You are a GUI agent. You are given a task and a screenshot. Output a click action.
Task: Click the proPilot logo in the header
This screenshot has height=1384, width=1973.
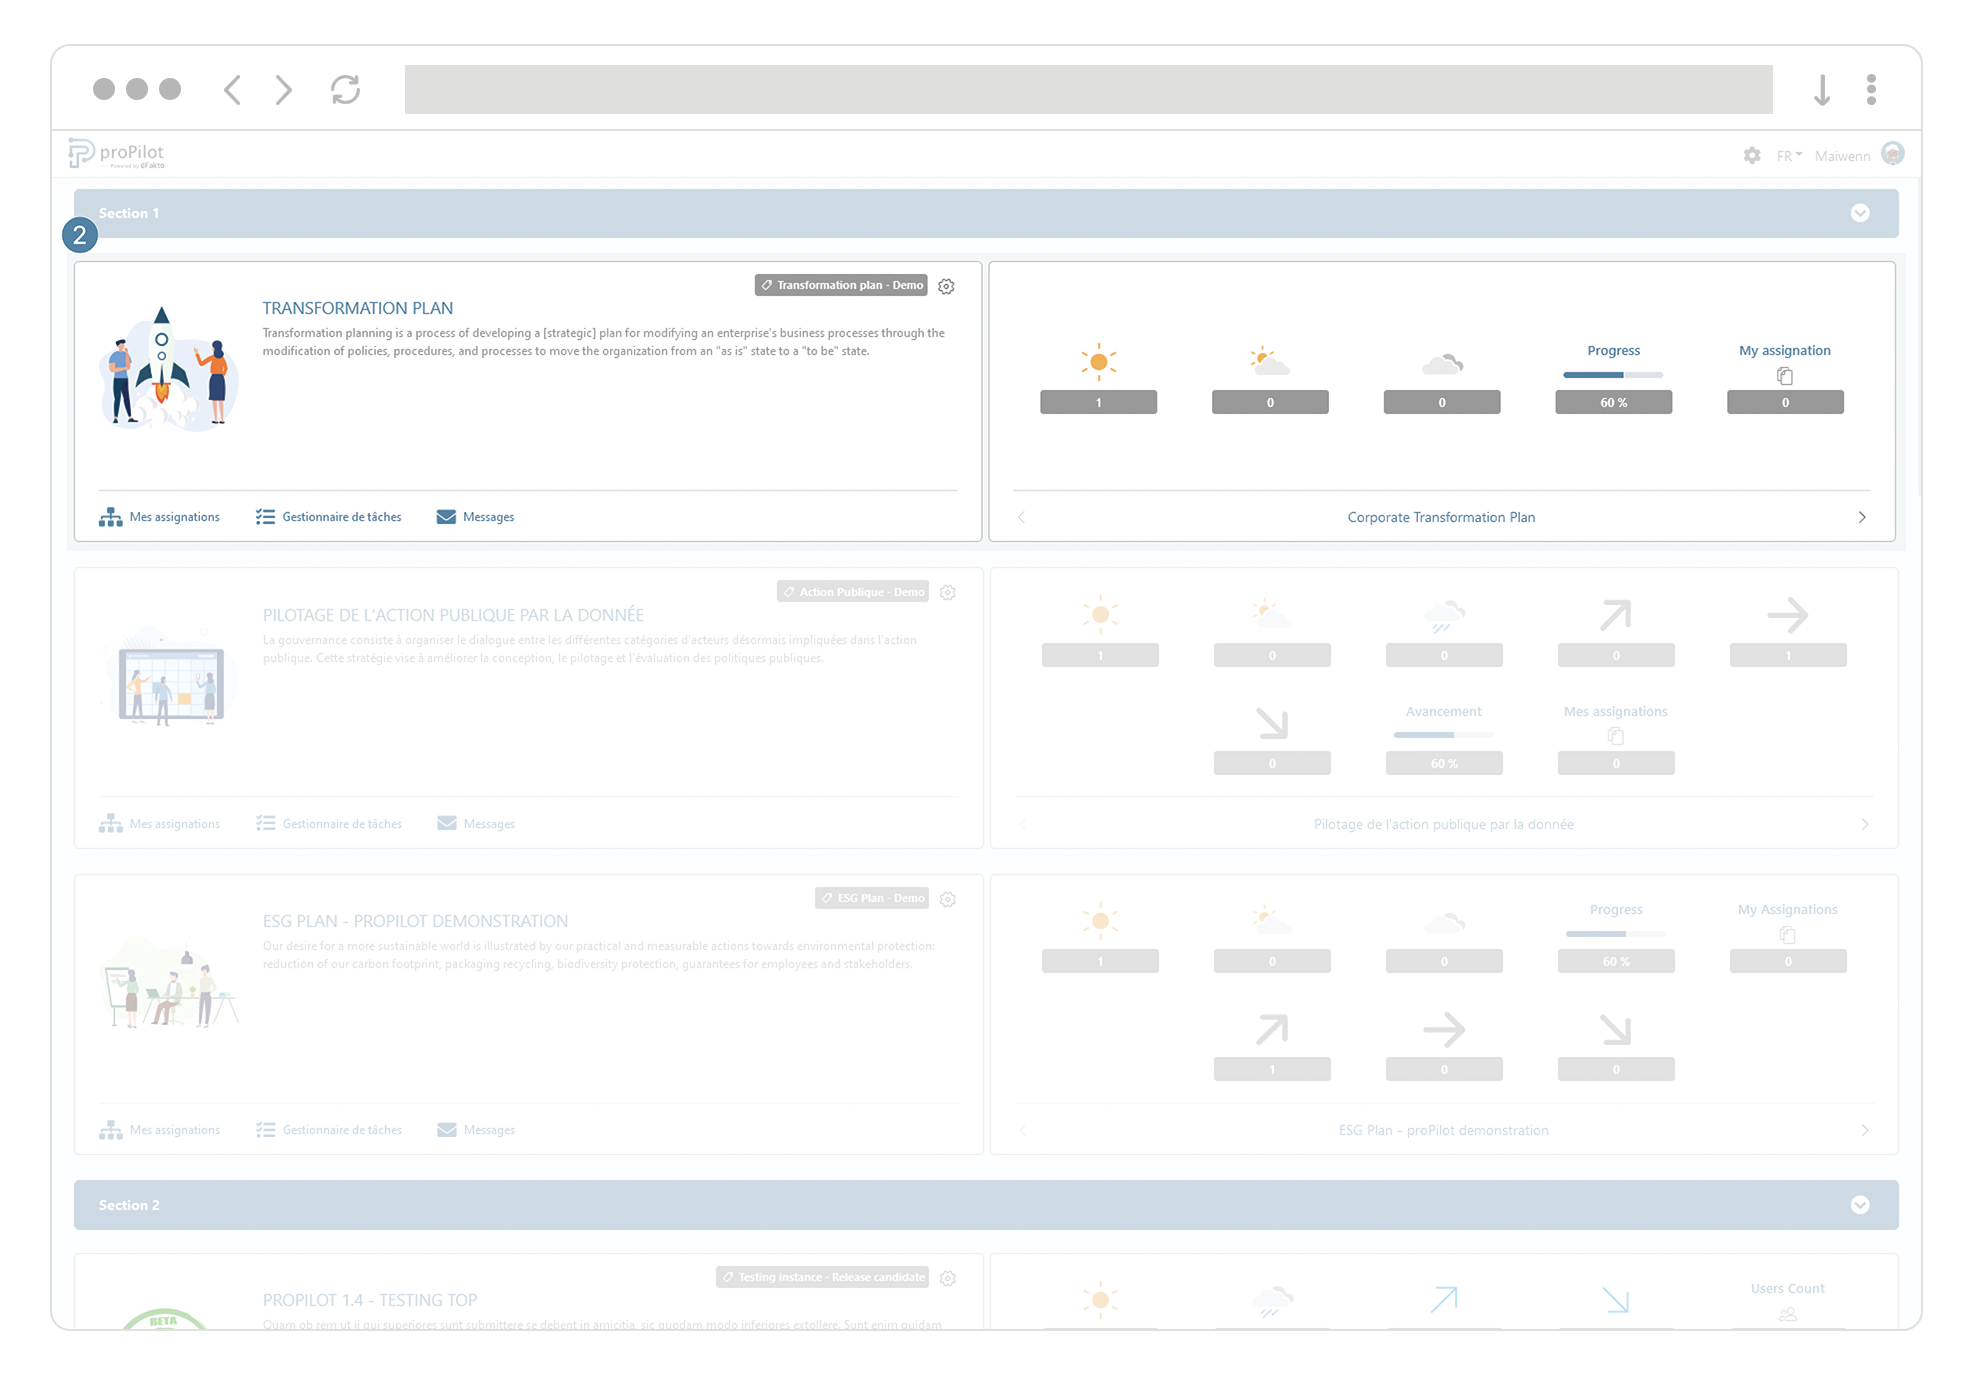113,152
